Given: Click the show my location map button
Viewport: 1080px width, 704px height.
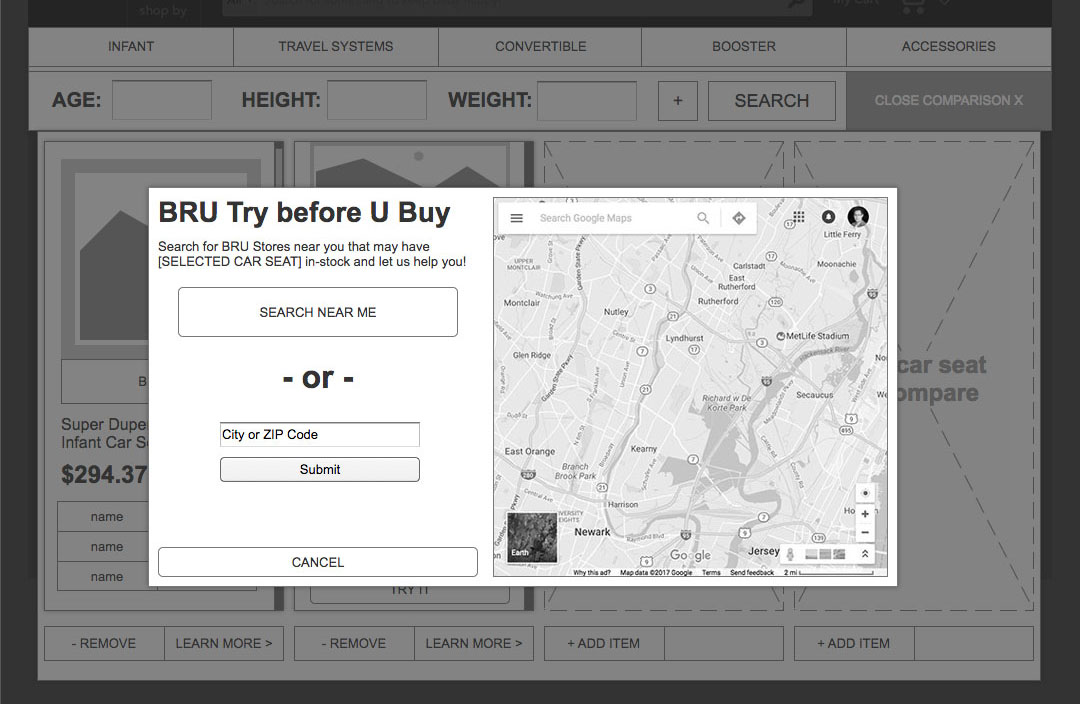Looking at the screenshot, I should point(865,494).
